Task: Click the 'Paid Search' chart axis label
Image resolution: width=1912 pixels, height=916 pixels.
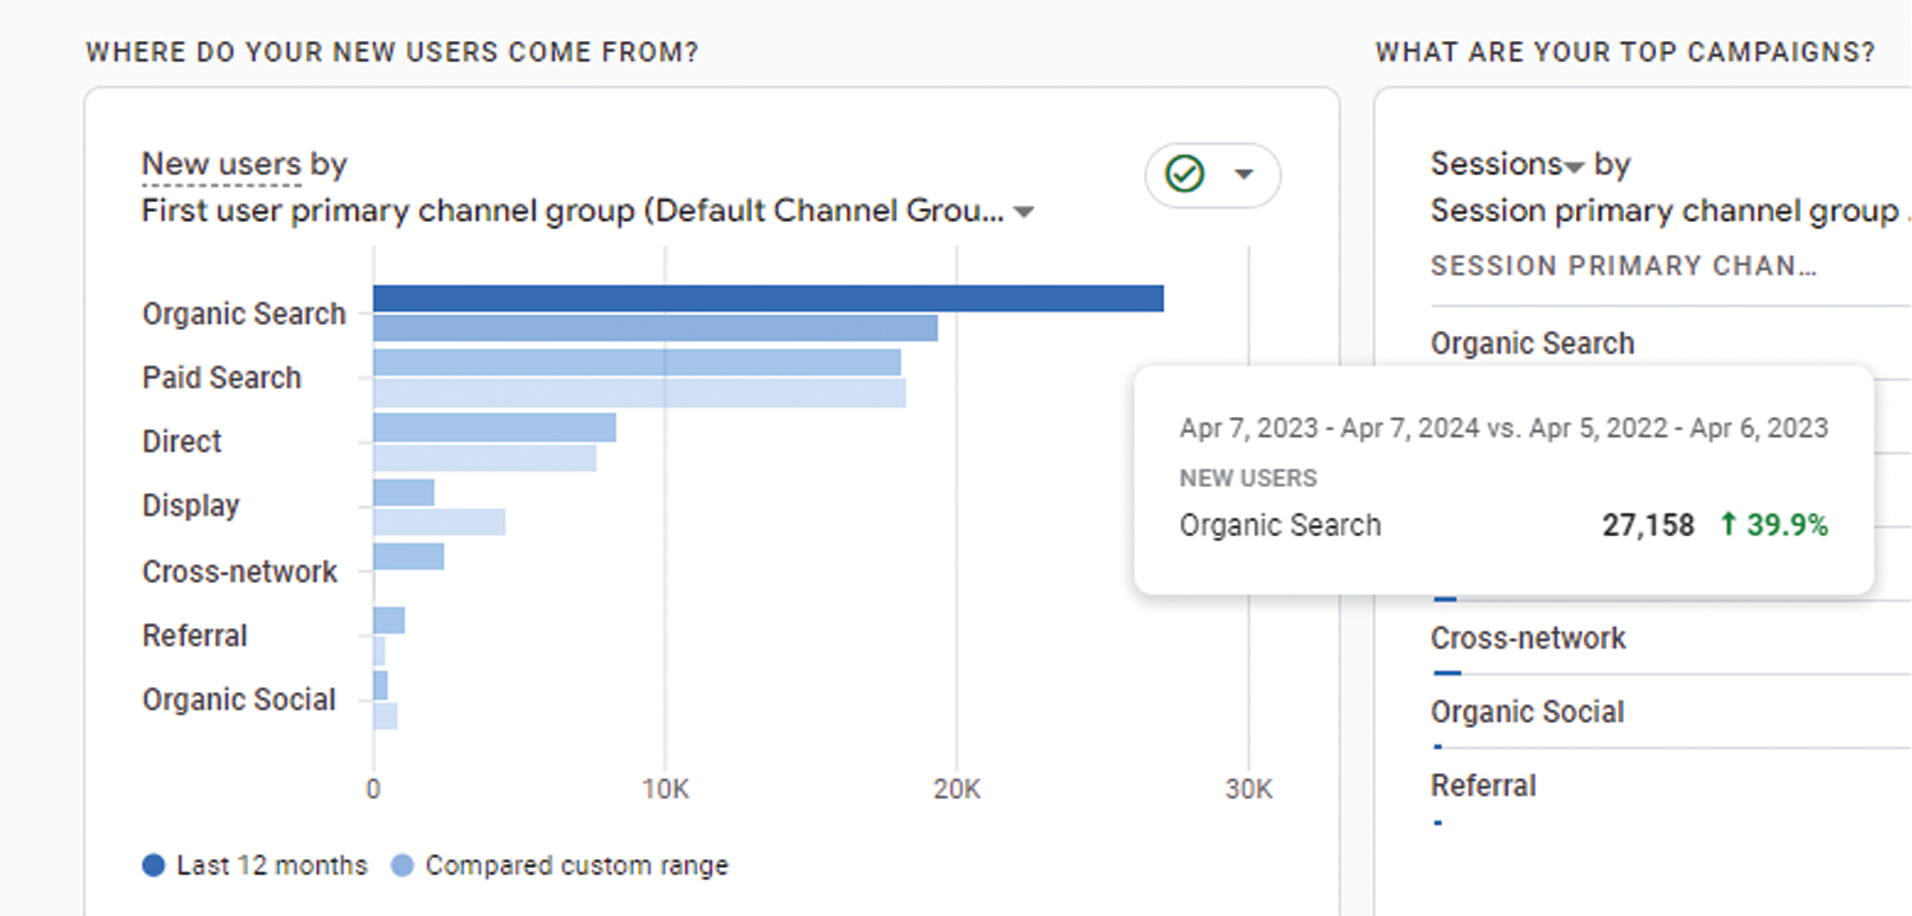Action: point(222,378)
